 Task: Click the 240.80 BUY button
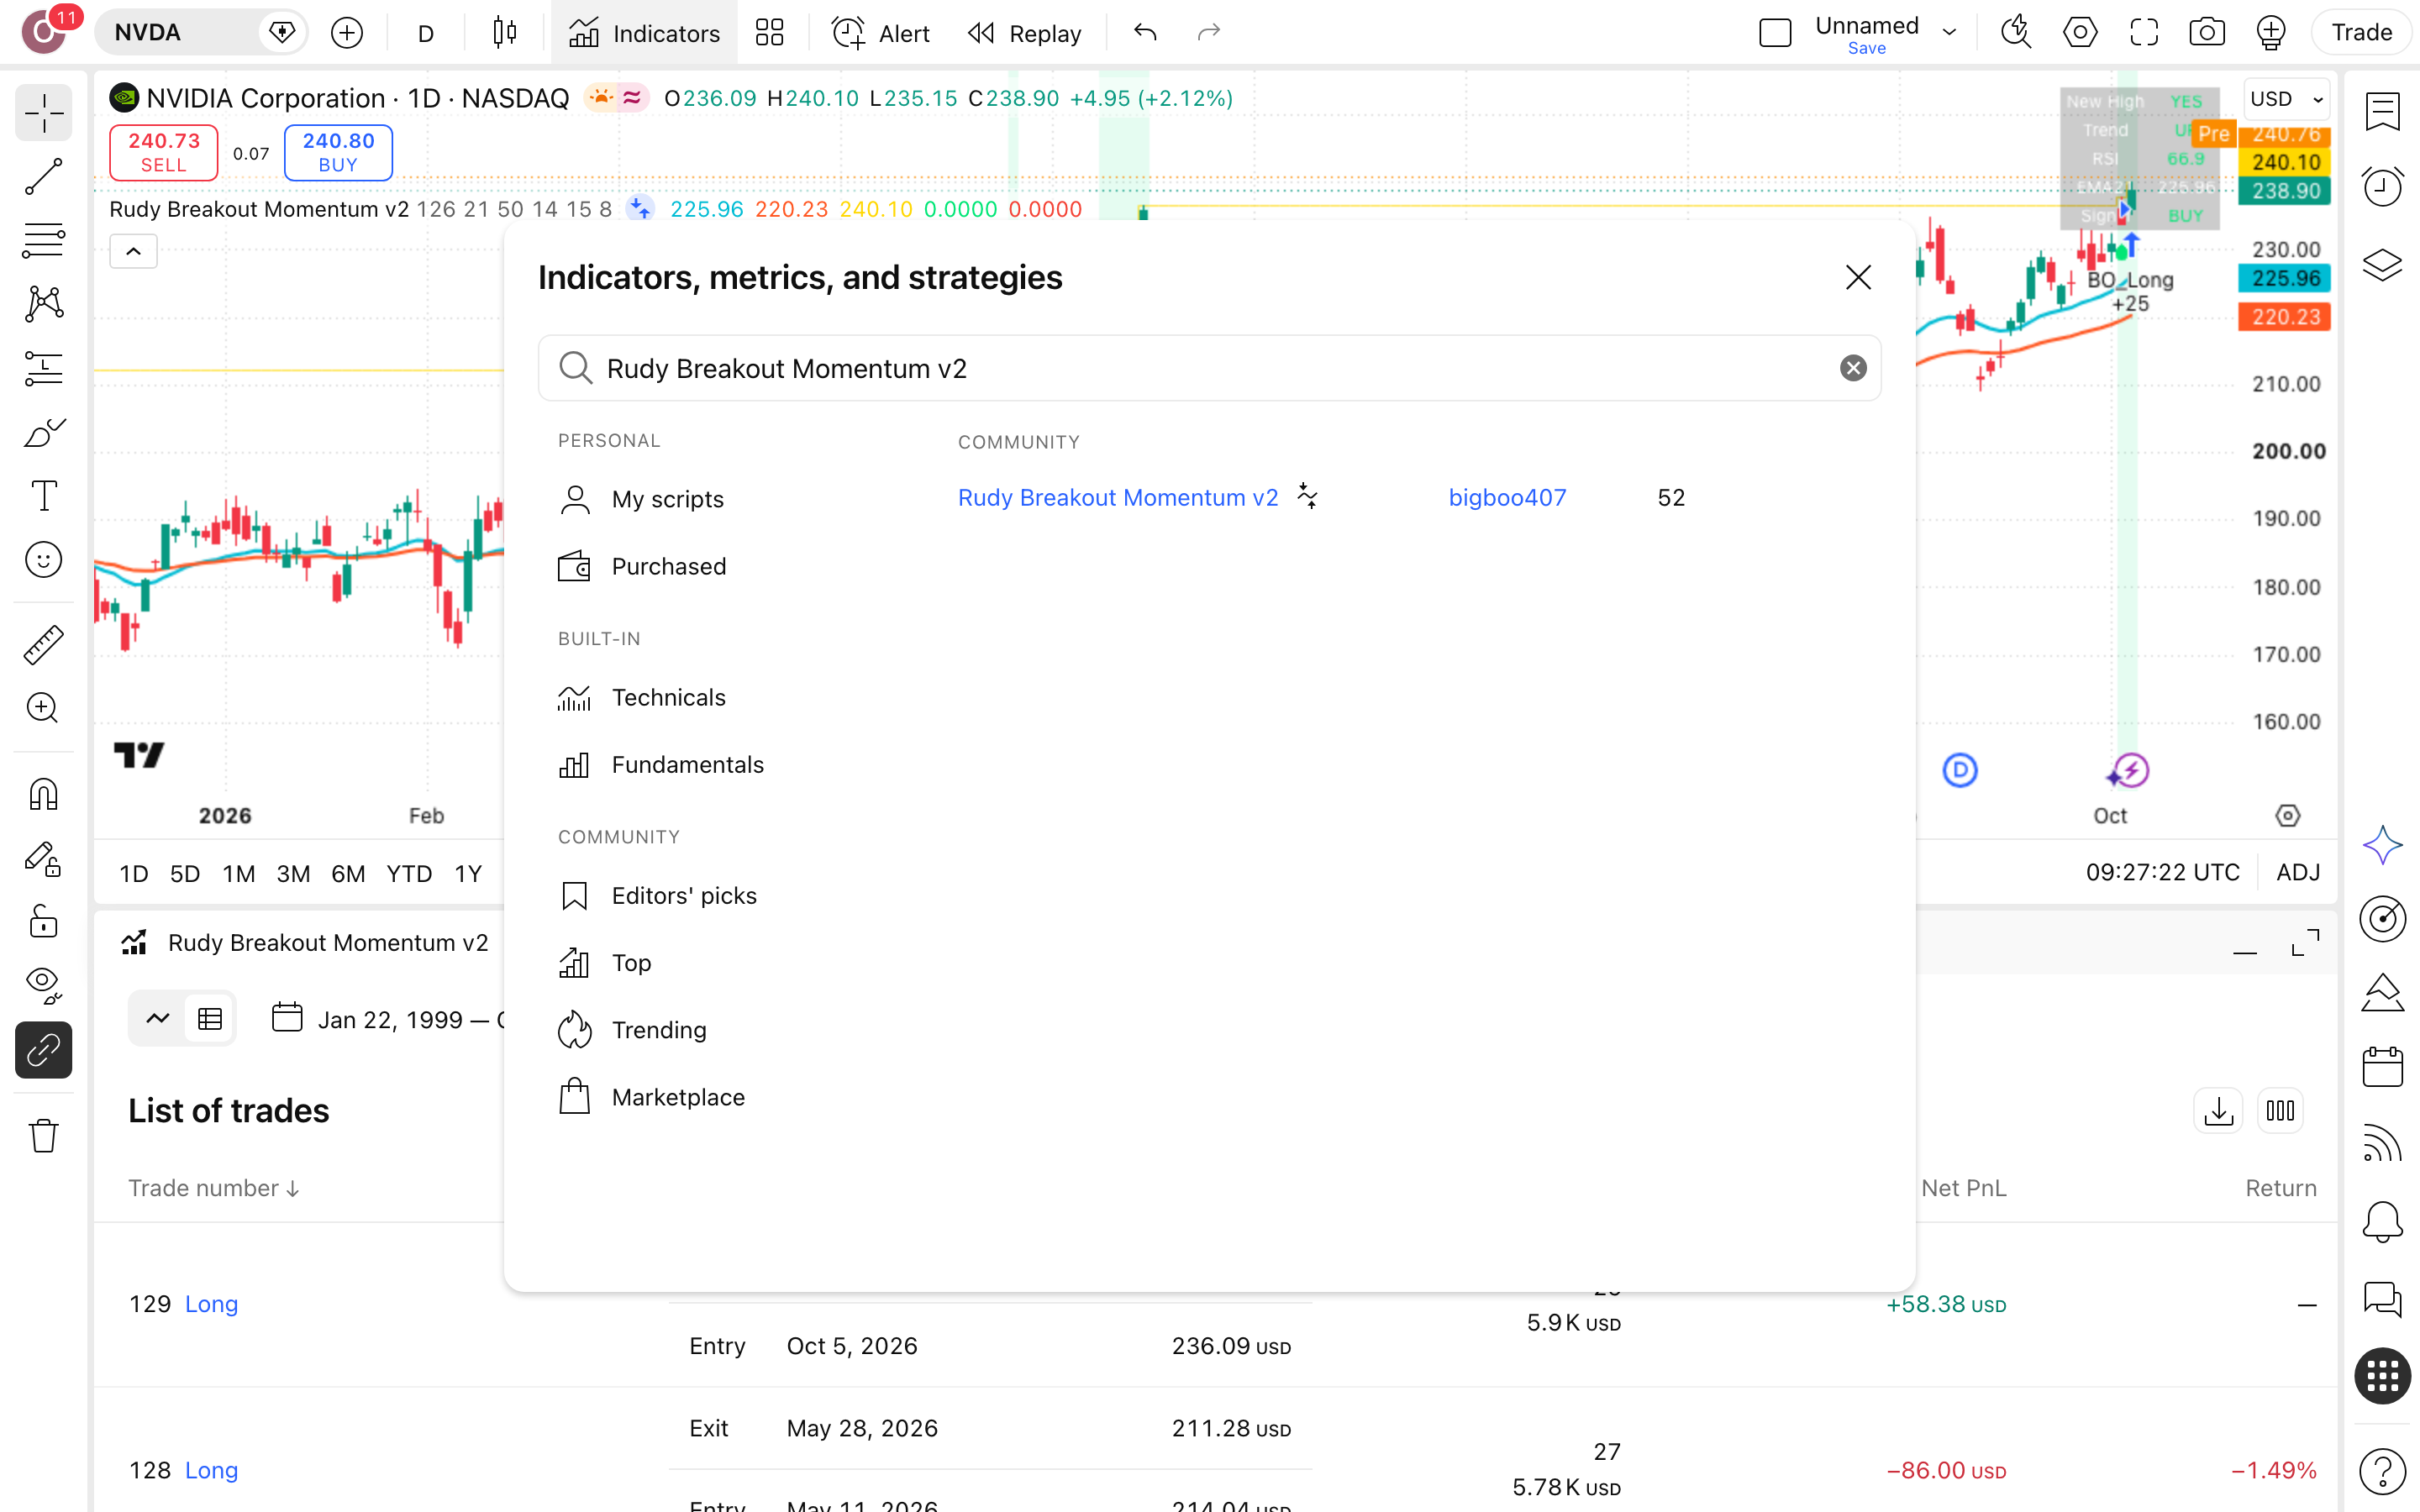click(x=338, y=152)
